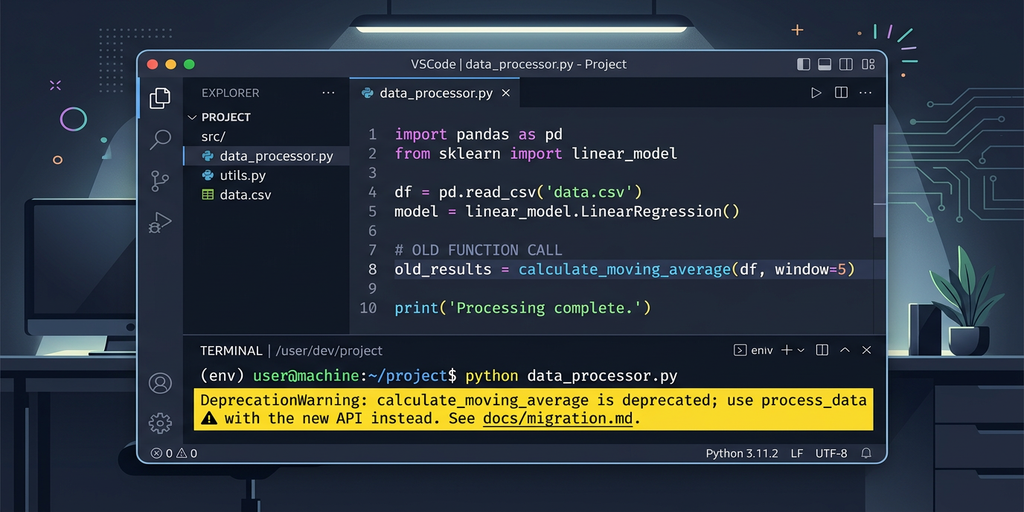Split the editor to the right
Image resolution: width=1024 pixels, height=512 pixels.
(x=841, y=93)
